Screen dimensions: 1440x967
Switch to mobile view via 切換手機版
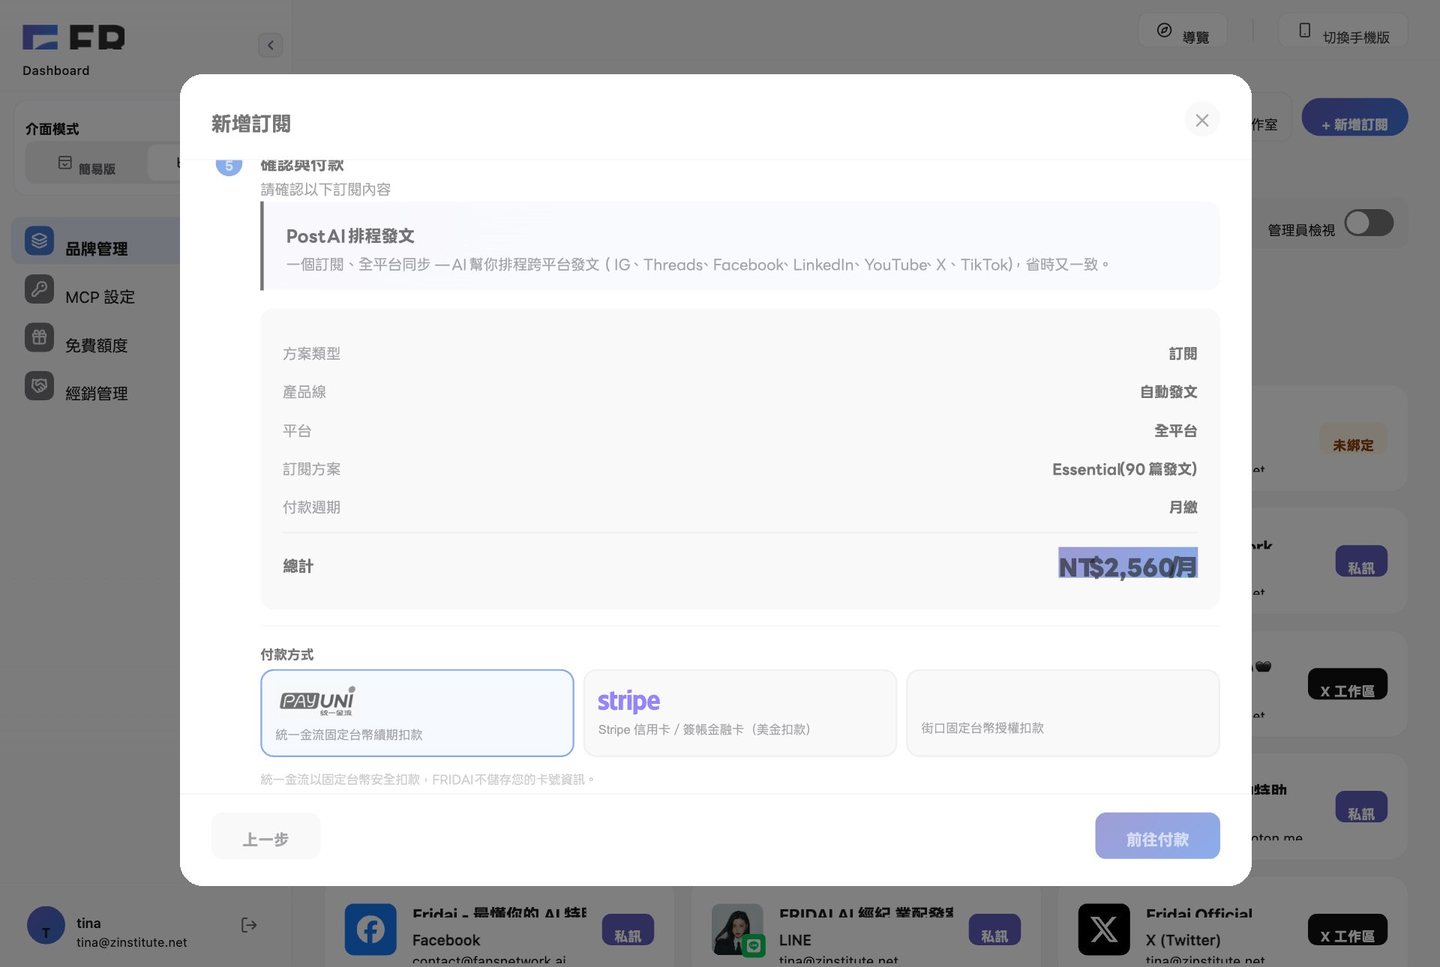(1343, 31)
